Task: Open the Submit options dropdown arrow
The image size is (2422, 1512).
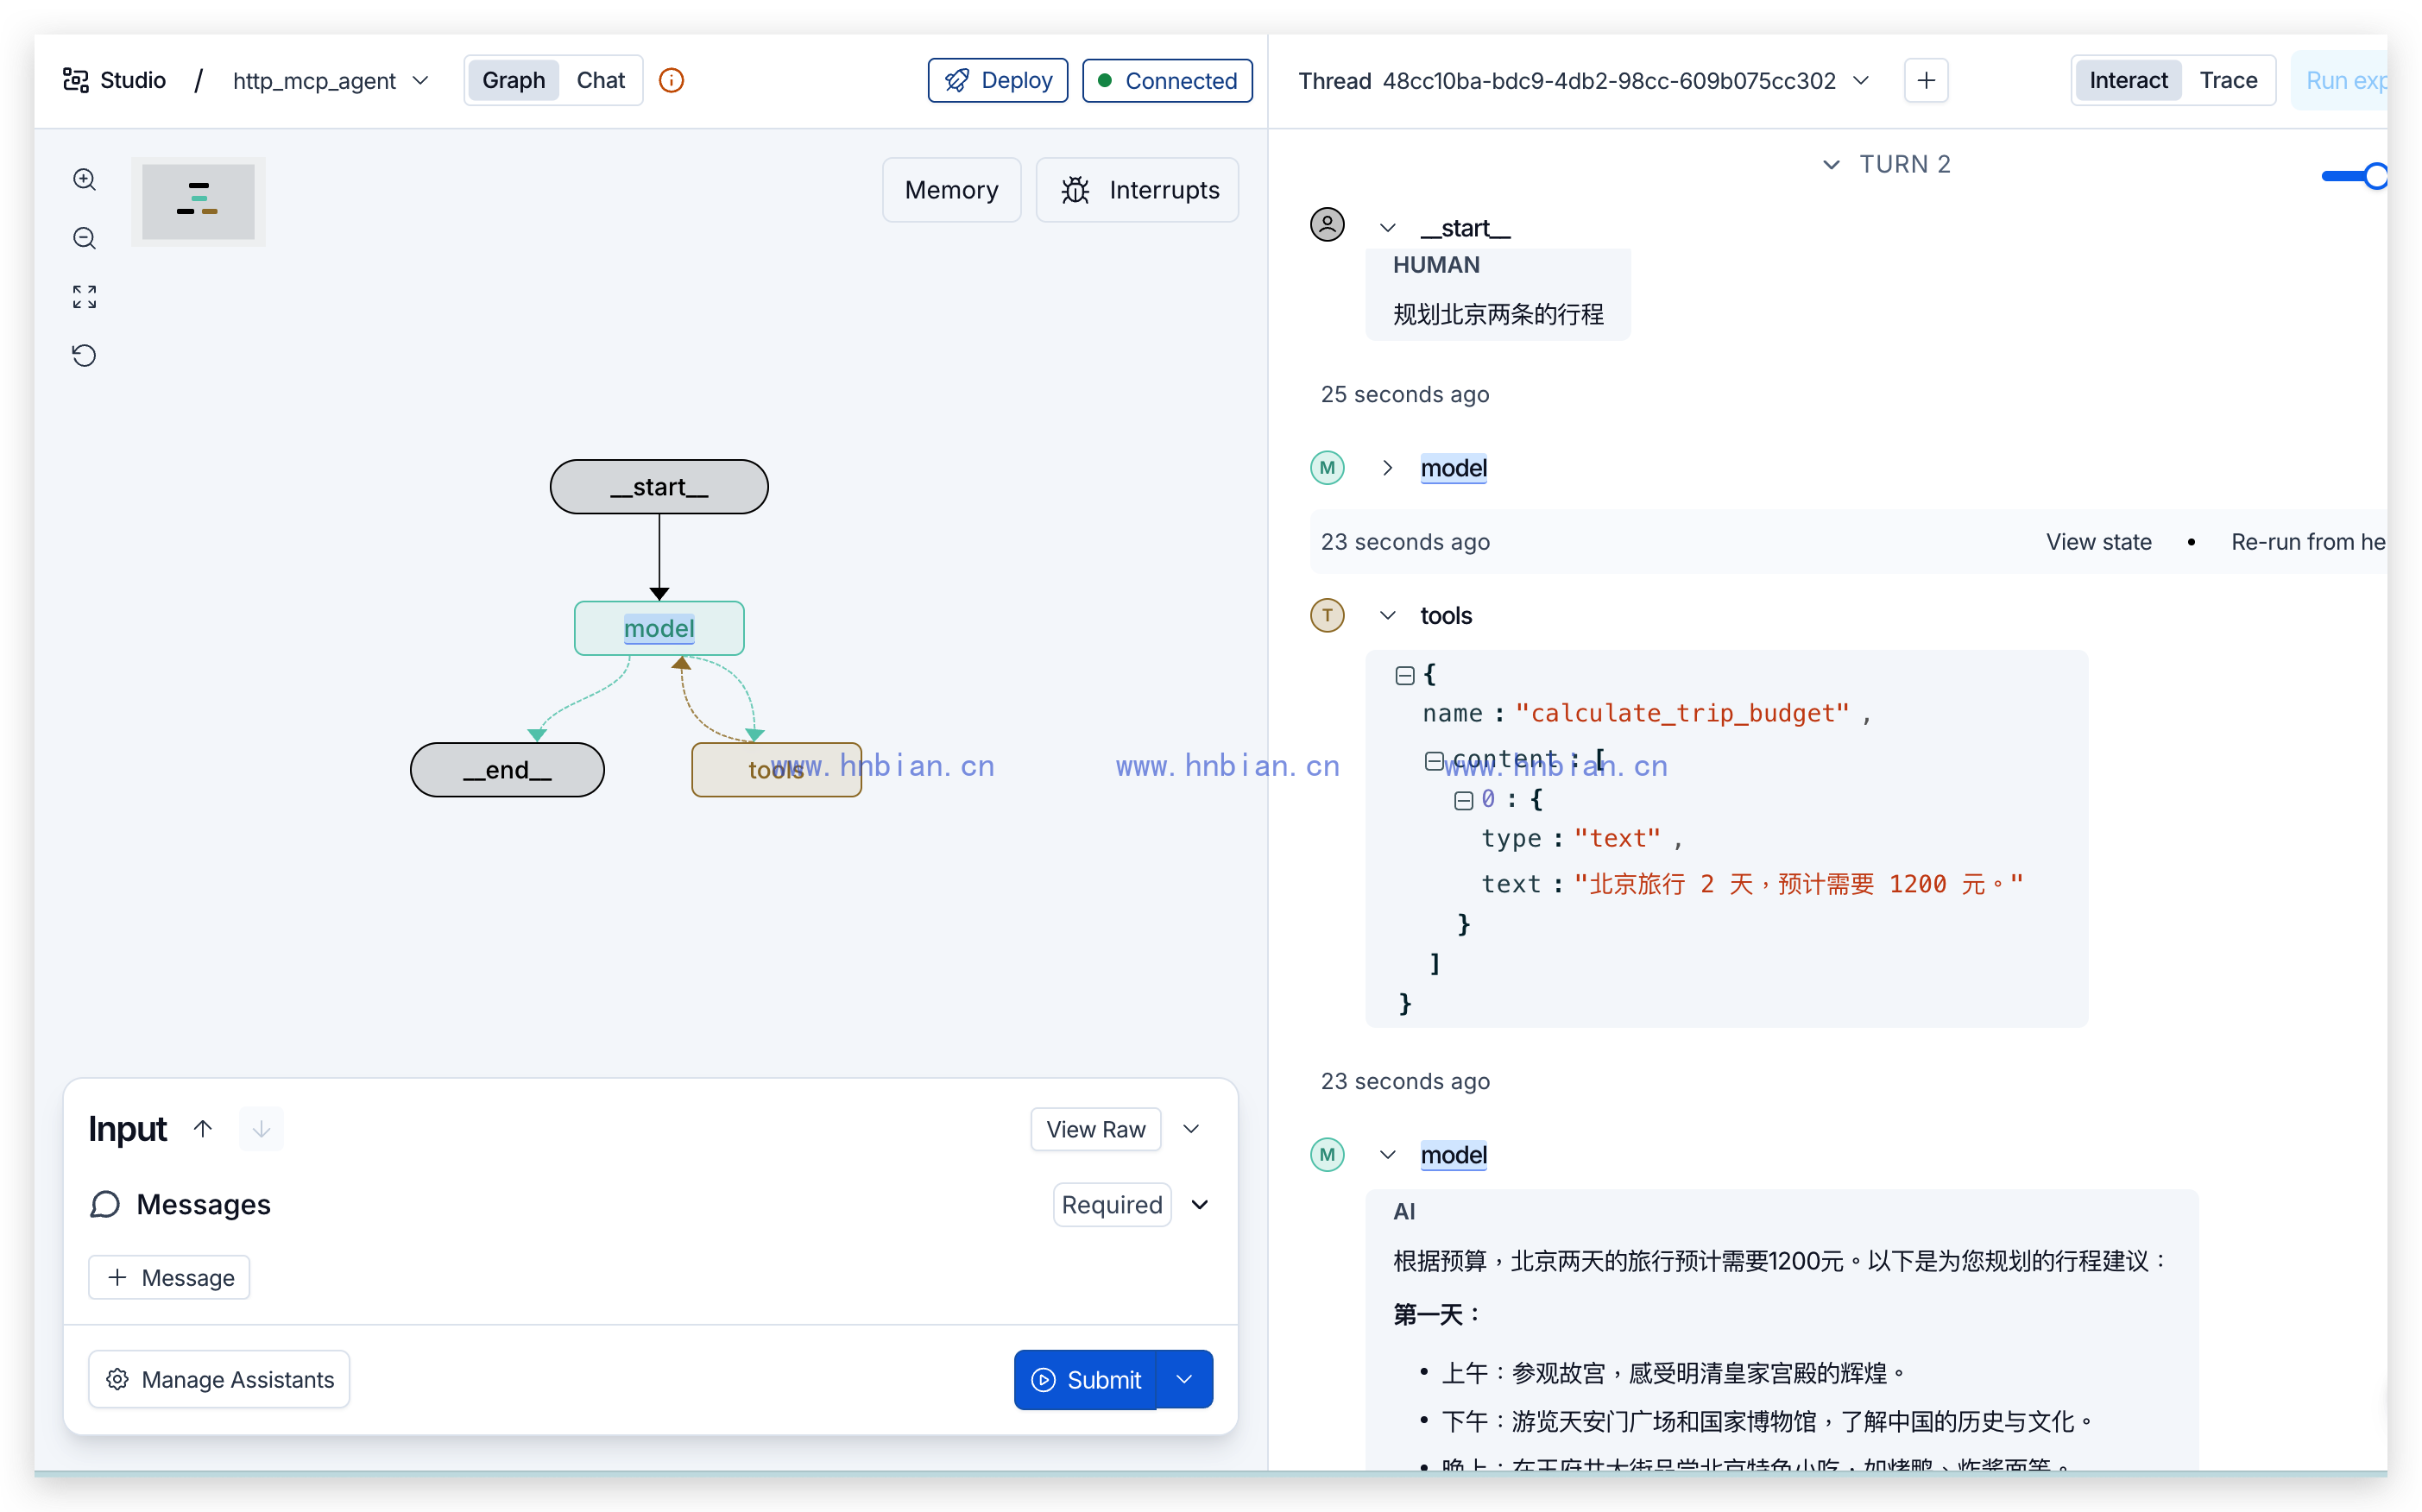Action: (x=1185, y=1380)
